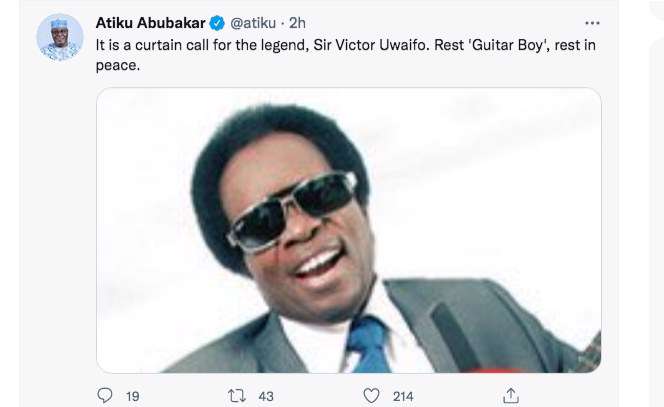Click the Atiku Abubakar display name
Image resolution: width=664 pixels, height=407 pixels.
tap(149, 22)
